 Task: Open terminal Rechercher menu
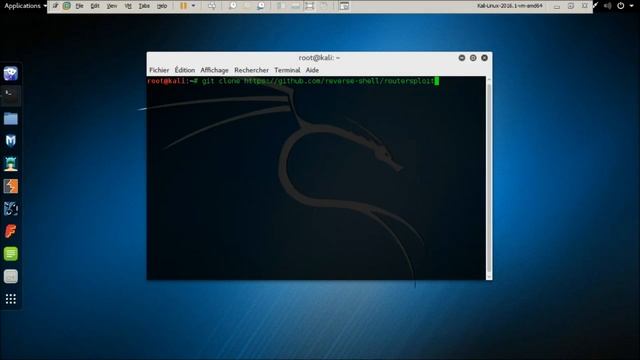(251, 70)
